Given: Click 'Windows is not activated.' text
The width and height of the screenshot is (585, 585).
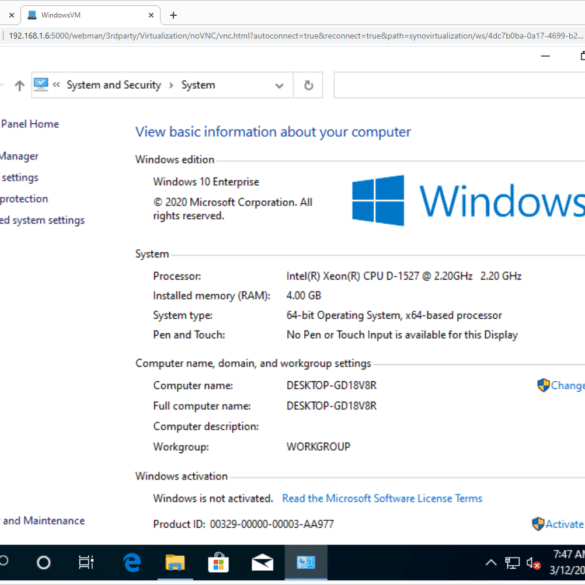Looking at the screenshot, I should pos(213,498).
